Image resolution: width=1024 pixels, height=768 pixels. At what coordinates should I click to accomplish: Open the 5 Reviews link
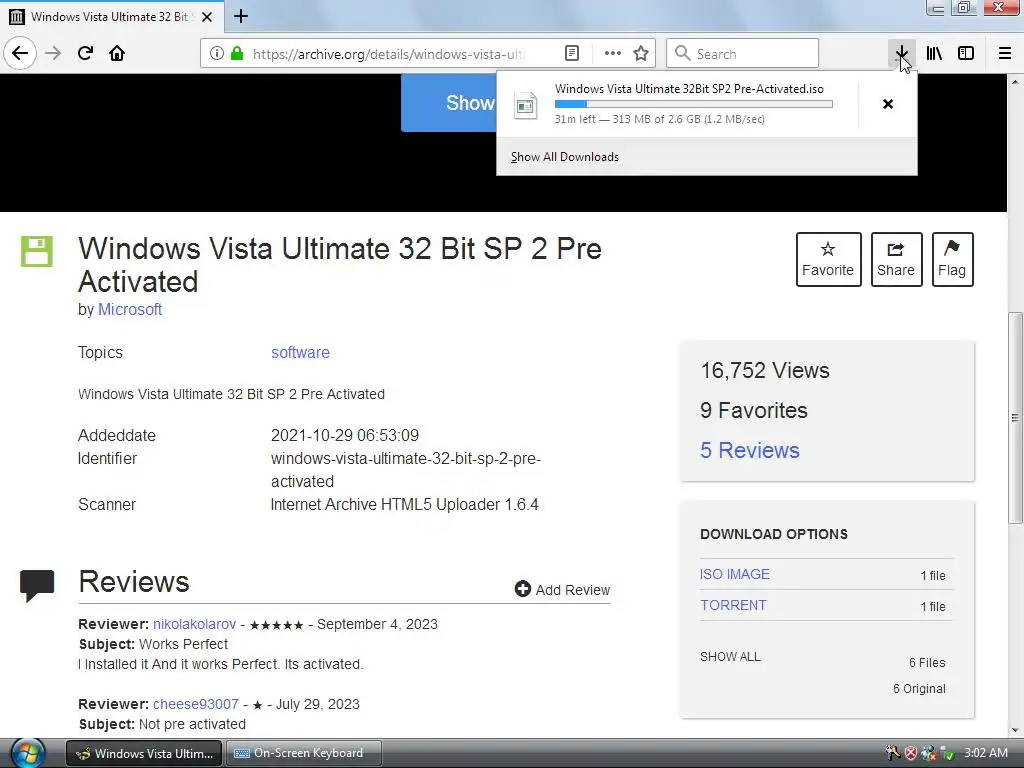750,450
